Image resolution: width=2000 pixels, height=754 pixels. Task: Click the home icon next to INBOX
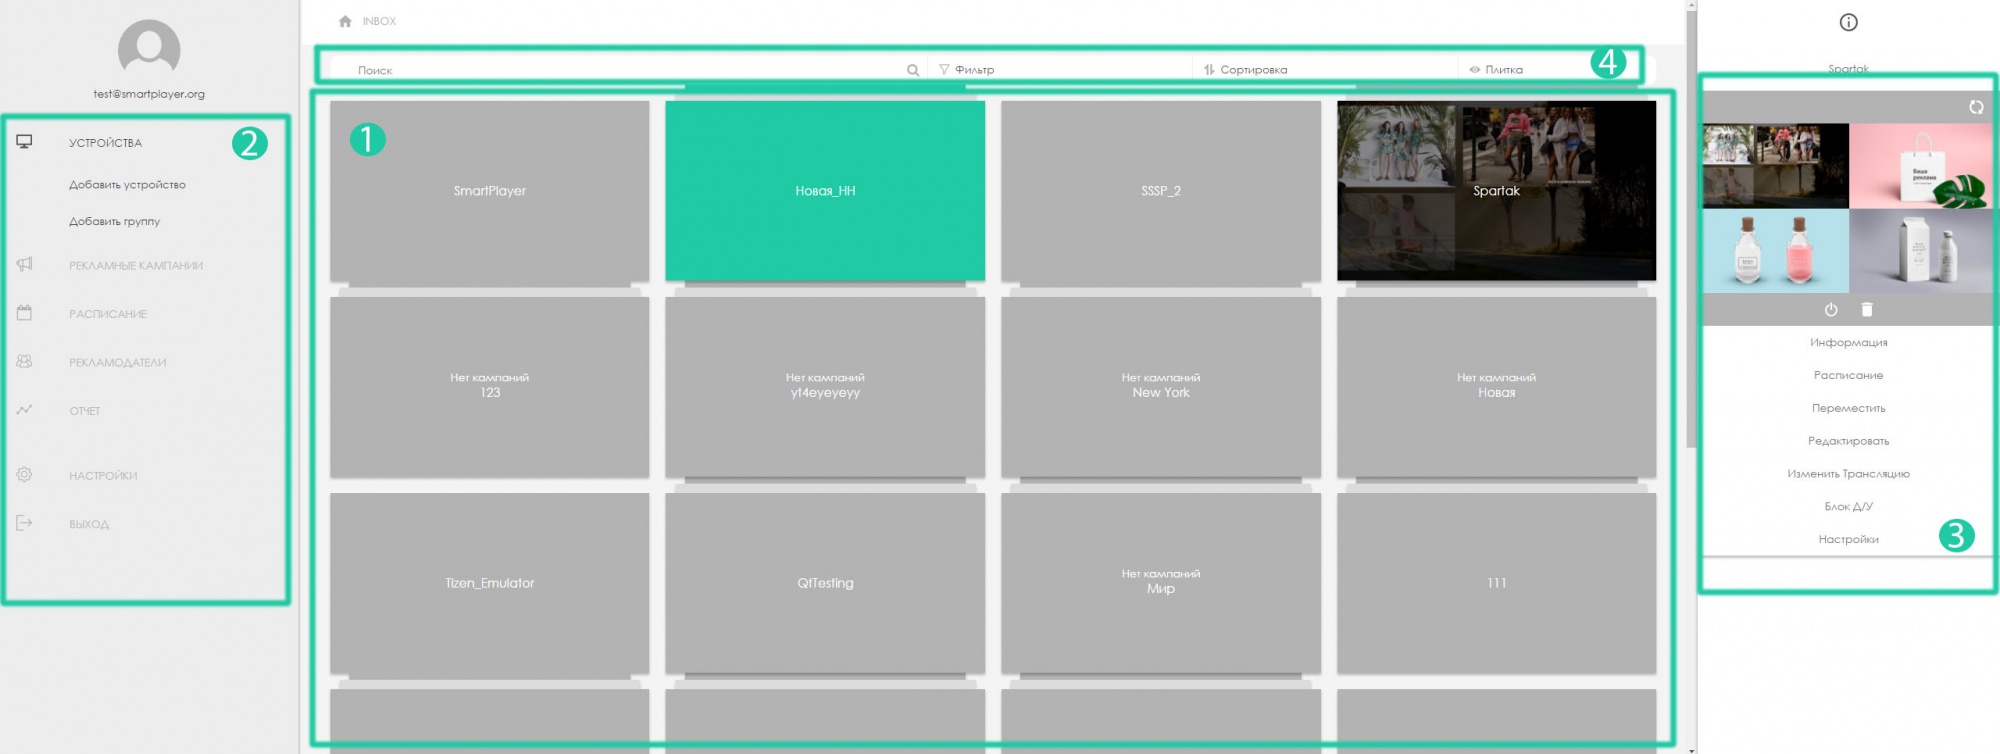pyautogui.click(x=345, y=21)
